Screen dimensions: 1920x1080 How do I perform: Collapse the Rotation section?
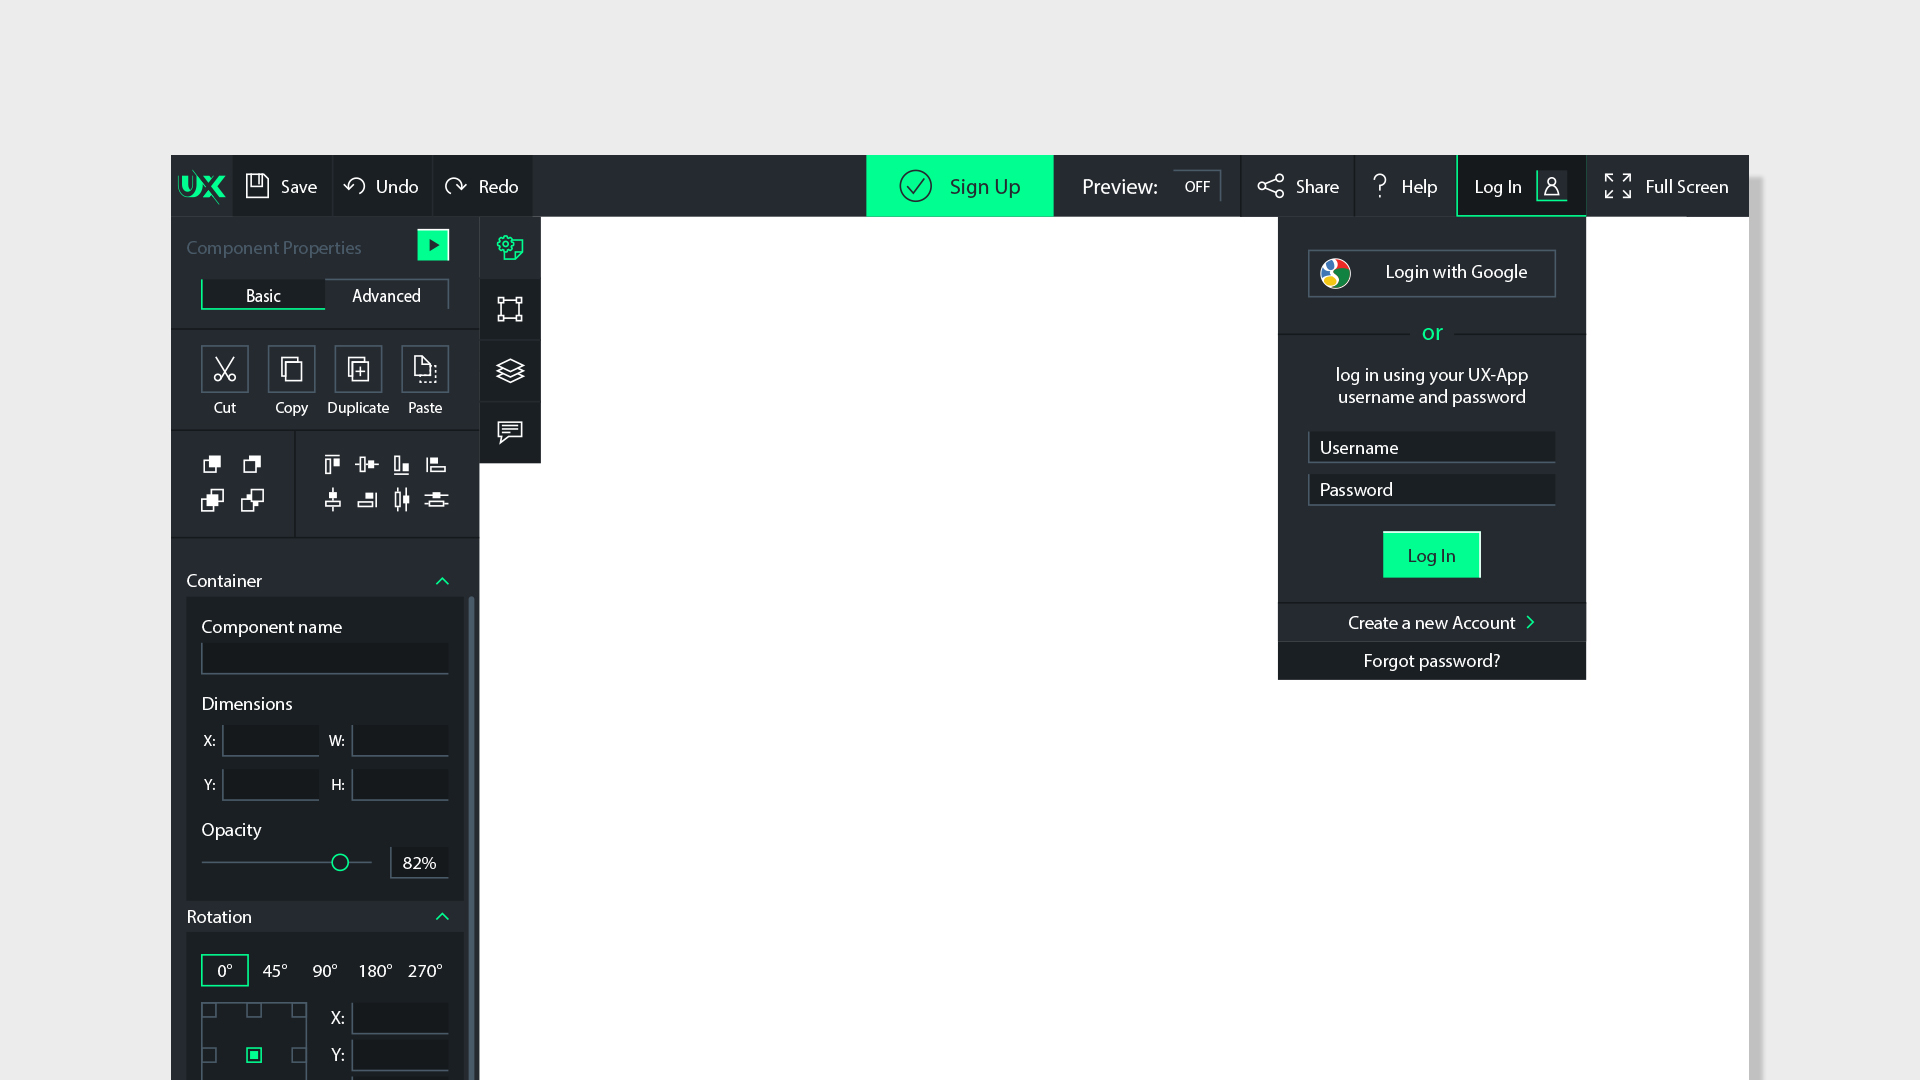(442, 917)
